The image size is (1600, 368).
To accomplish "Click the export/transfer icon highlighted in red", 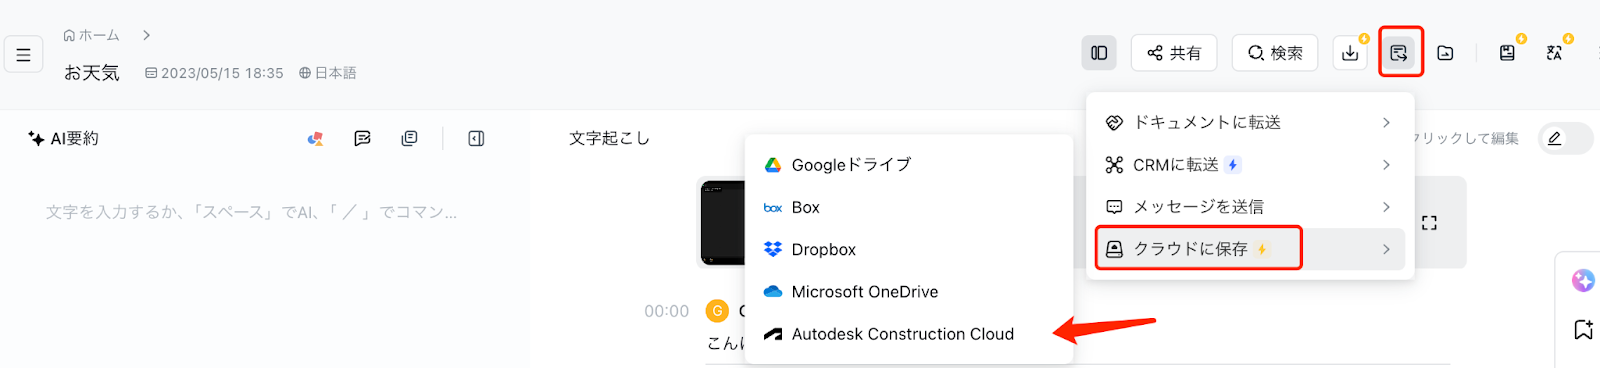I will point(1399,53).
